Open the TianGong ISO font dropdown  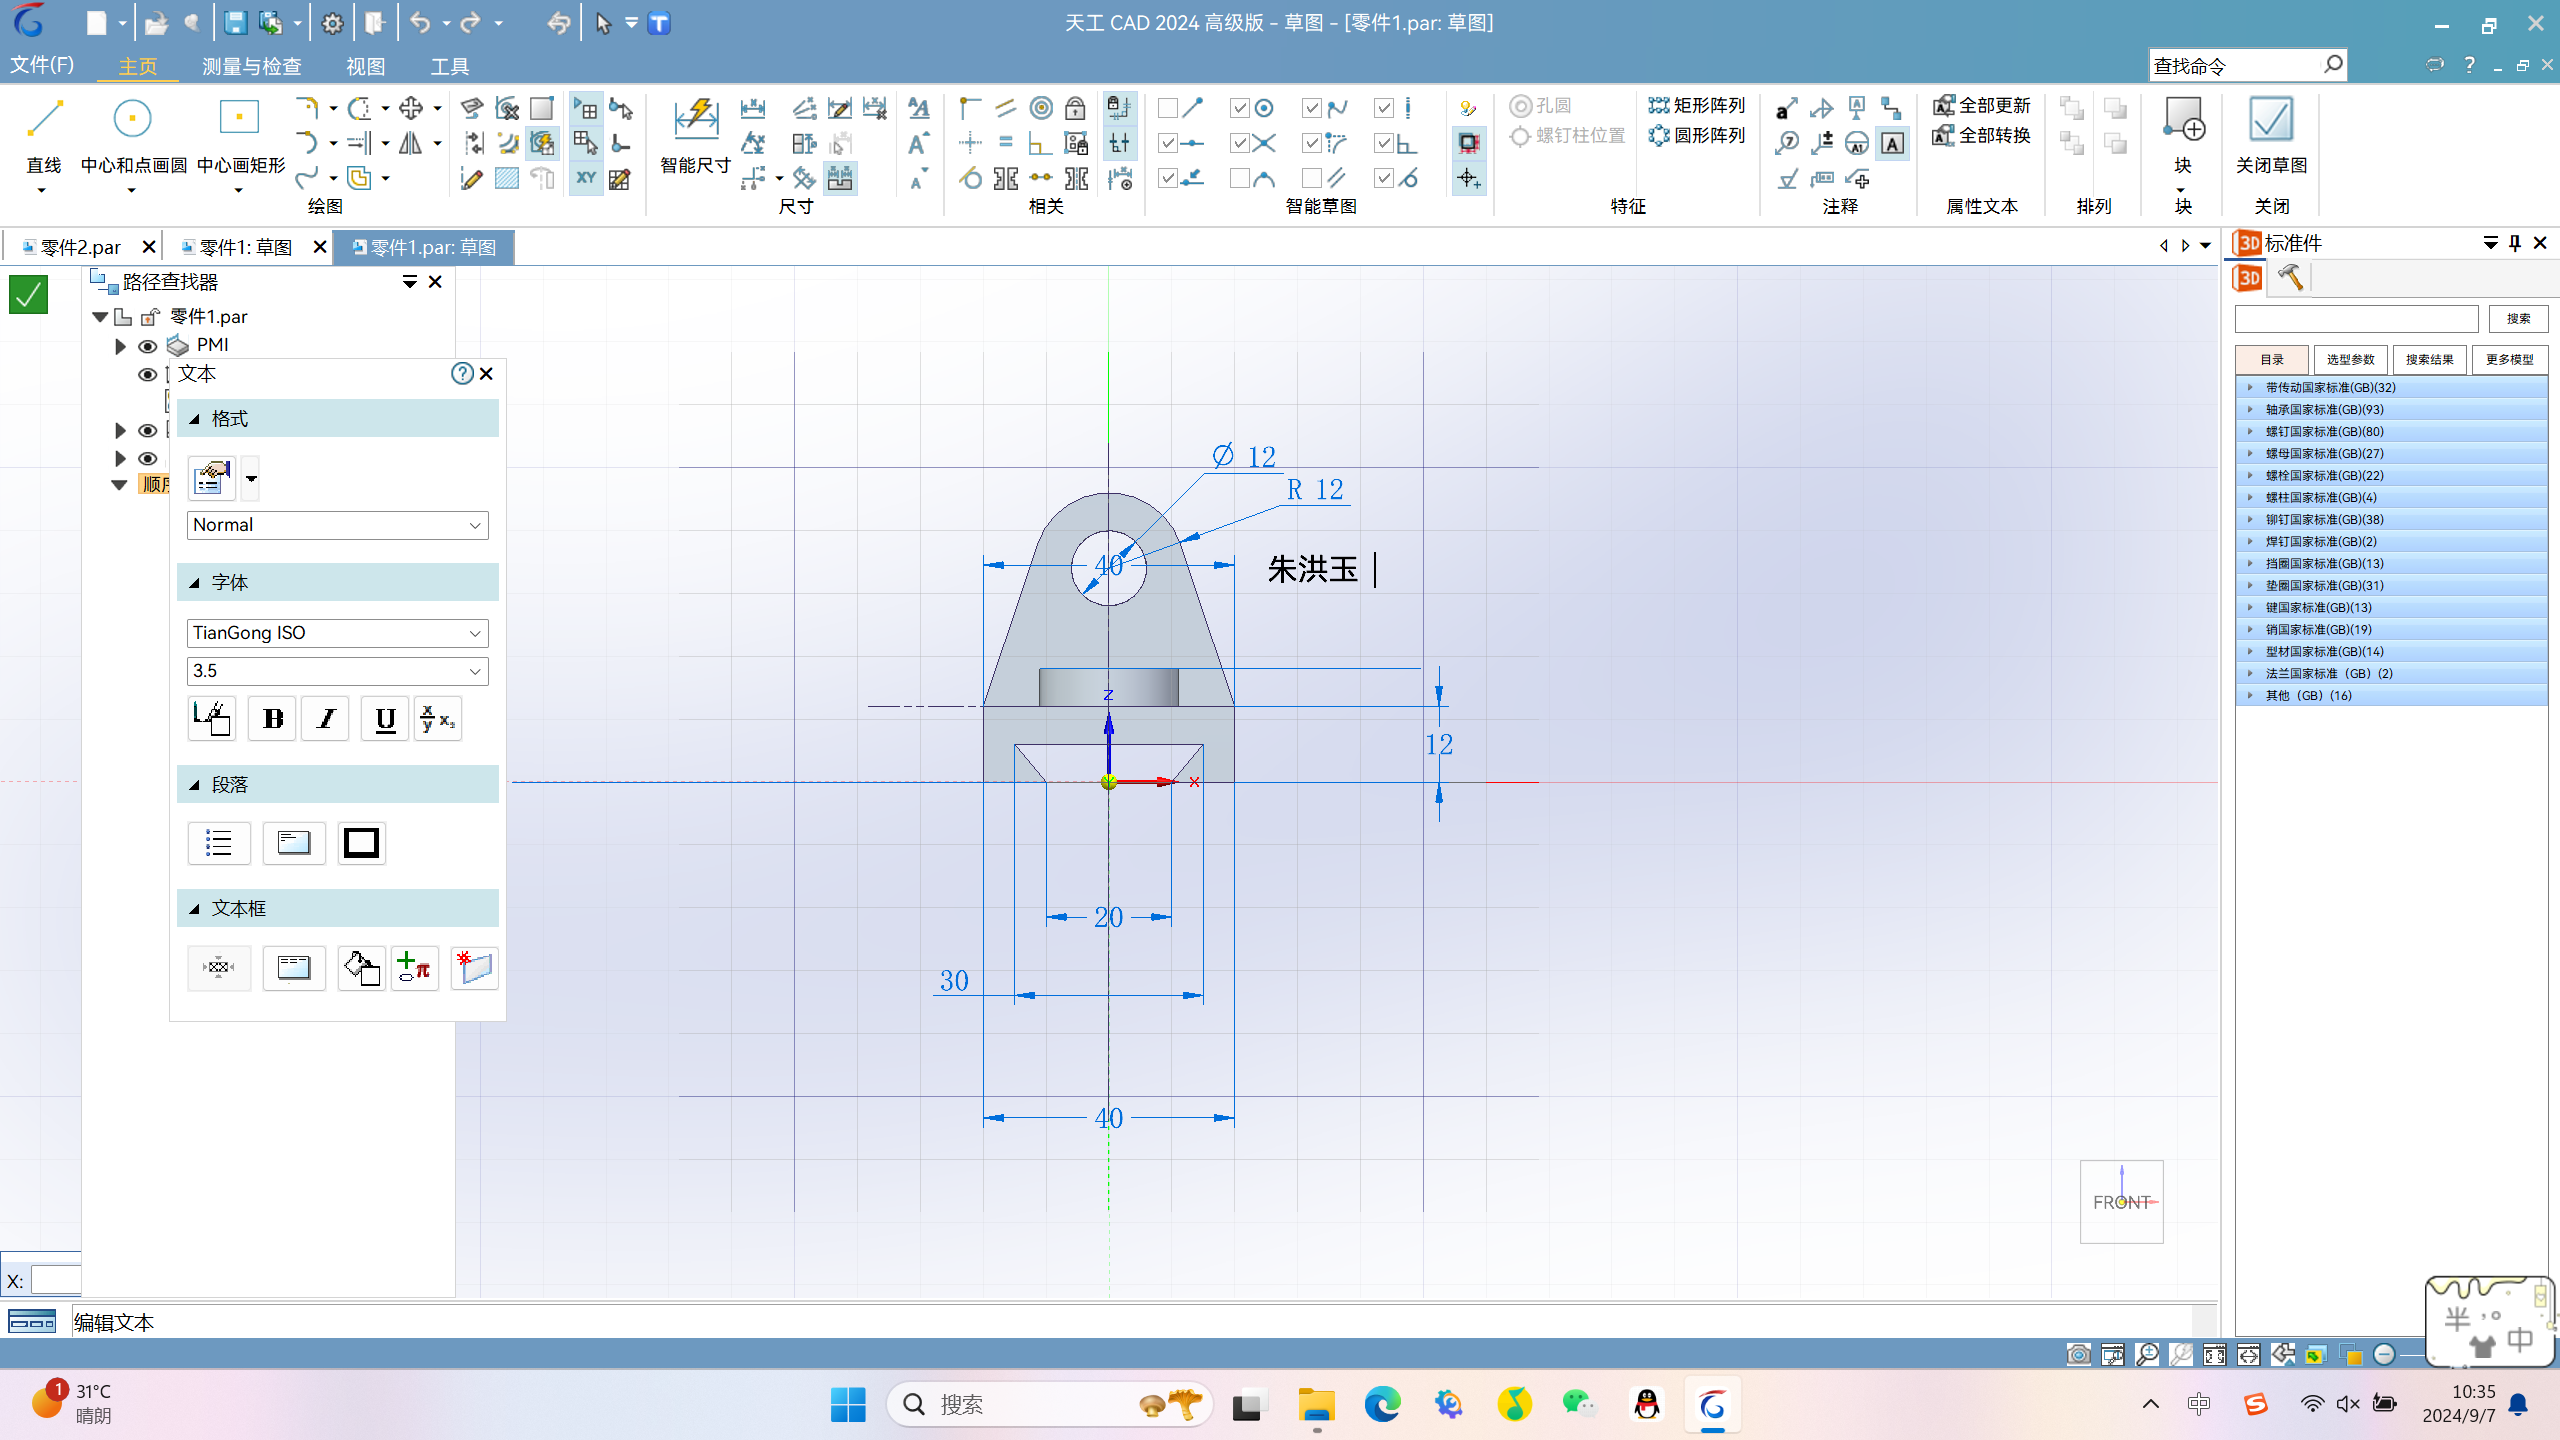click(337, 633)
